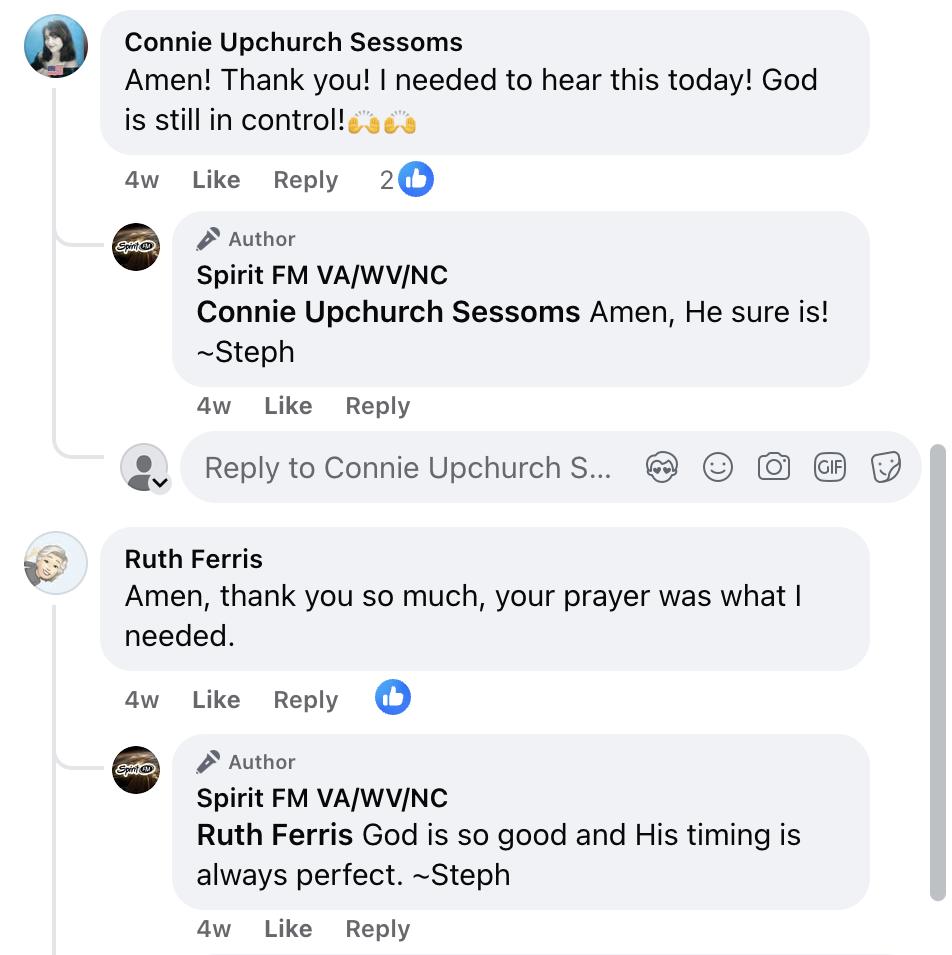View reactions on Connie's comment
This screenshot has height=955, width=952.
[x=407, y=180]
